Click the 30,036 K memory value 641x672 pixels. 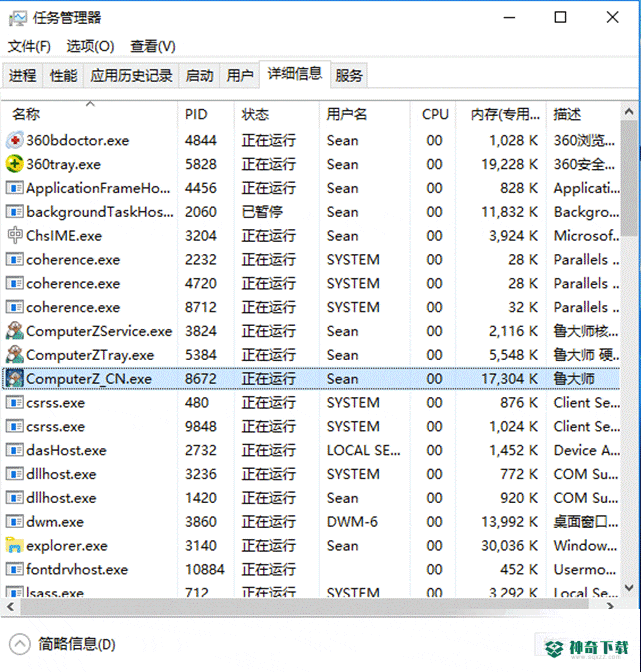click(x=509, y=546)
